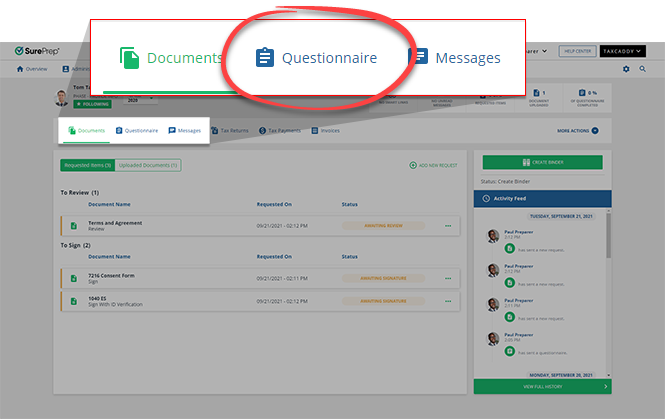Open options for the 7216 Consent Form row
Viewport: 665px width, 419px height.
[448, 278]
